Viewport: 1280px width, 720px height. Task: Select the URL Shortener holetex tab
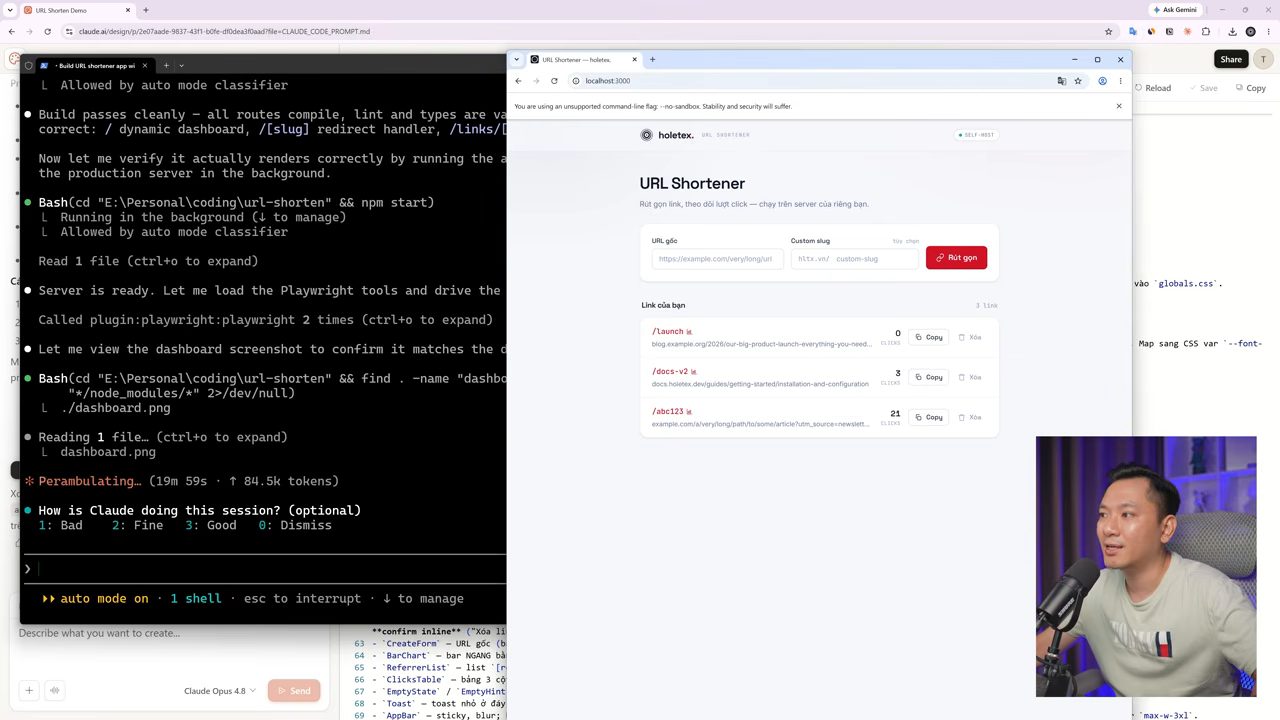tap(585, 60)
